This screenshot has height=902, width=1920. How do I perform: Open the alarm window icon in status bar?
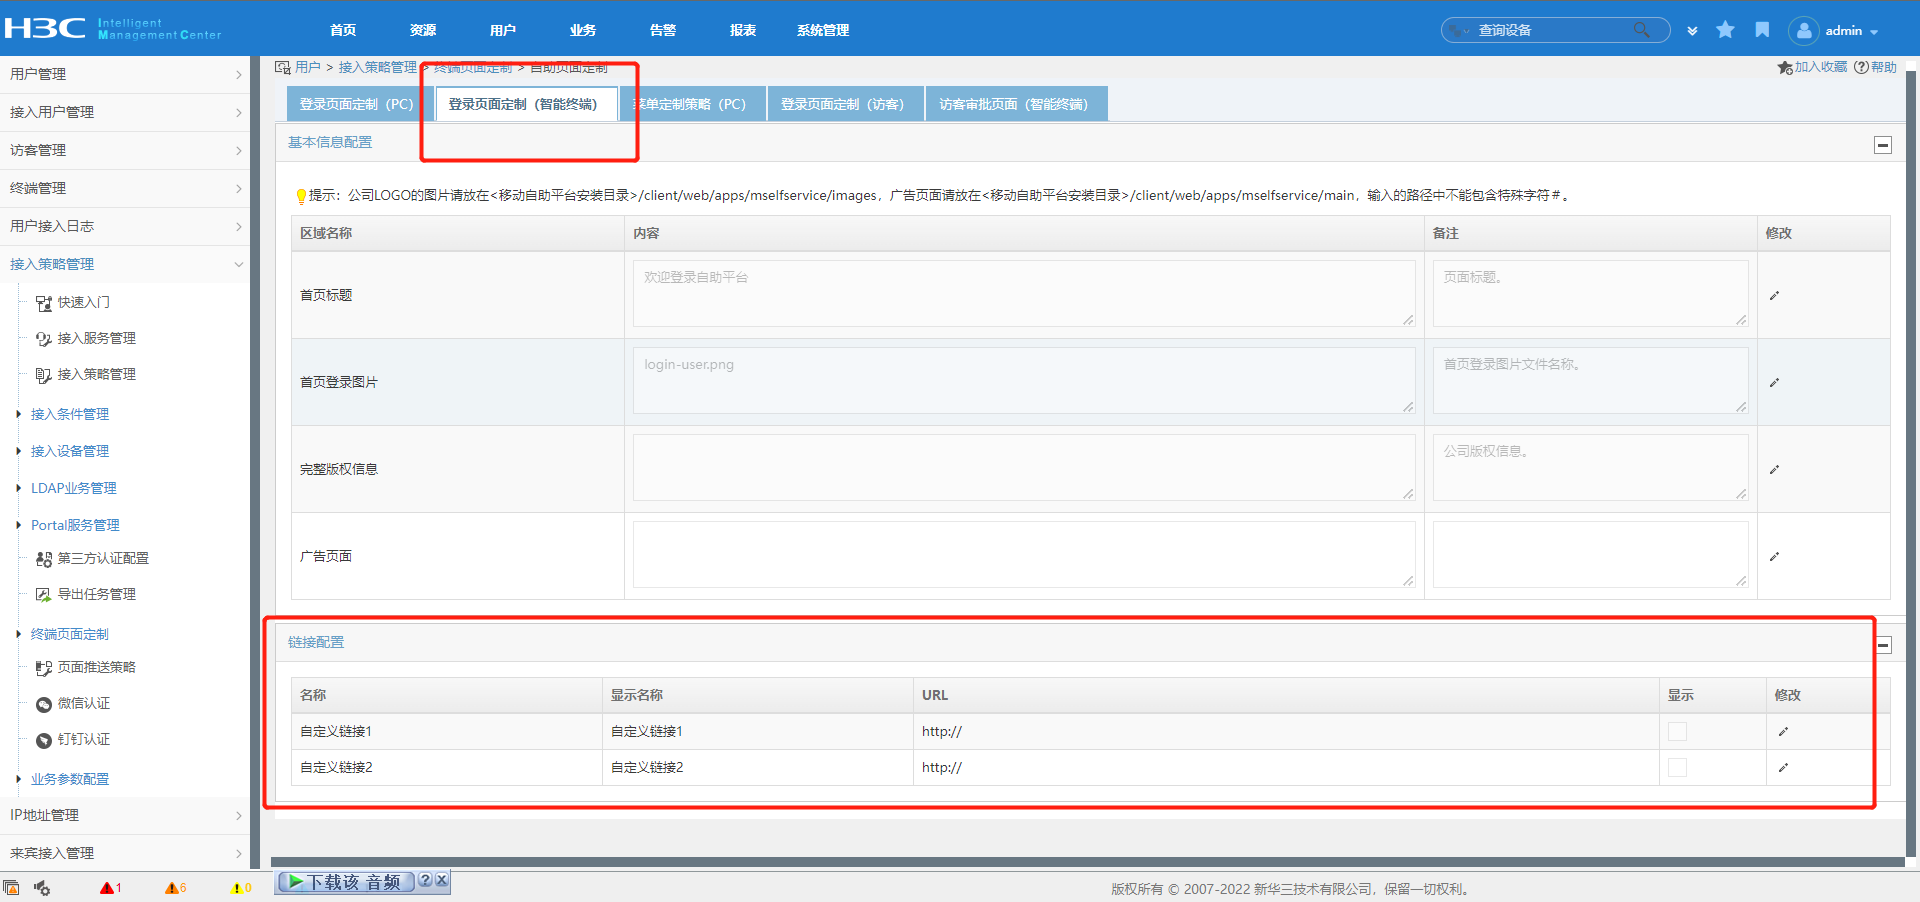coord(11,887)
